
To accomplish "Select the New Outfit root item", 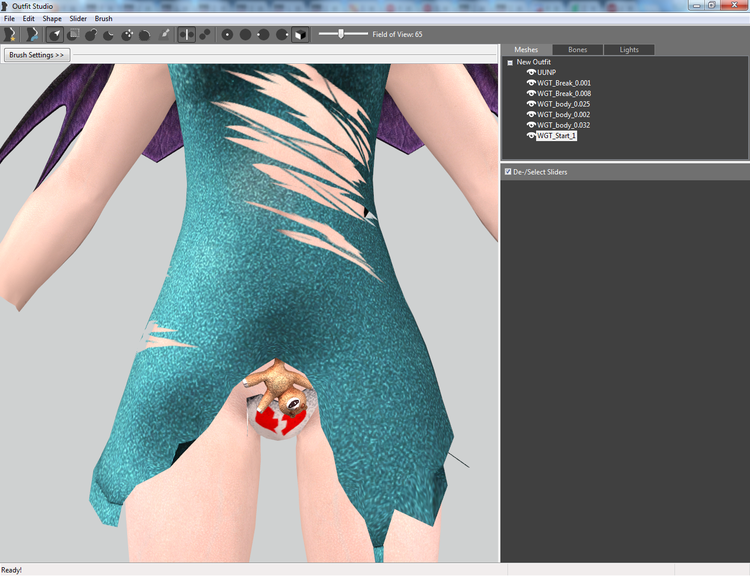I will click(533, 62).
